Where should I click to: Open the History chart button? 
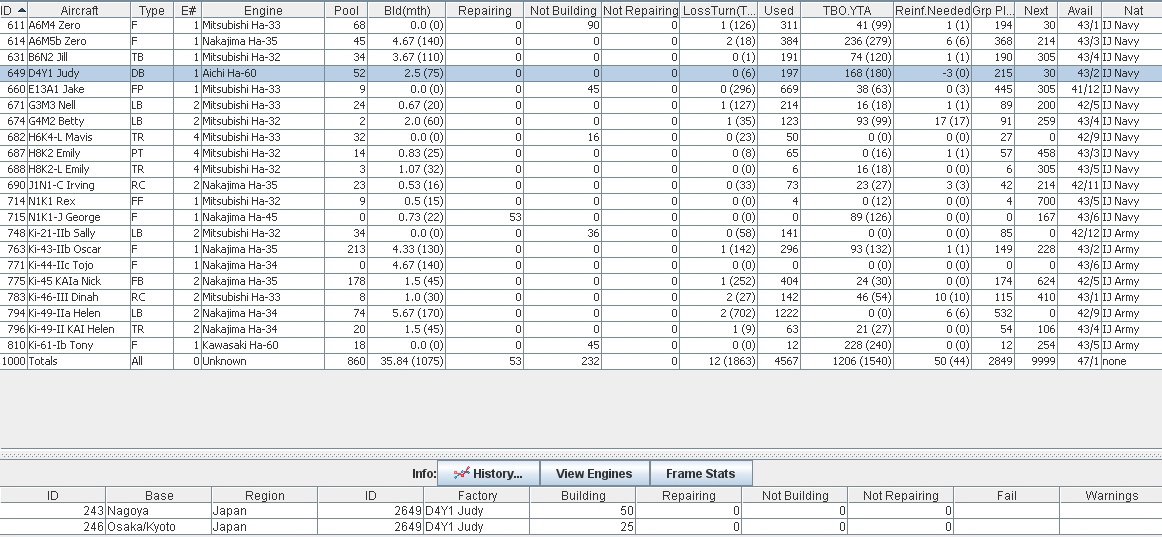click(488, 474)
